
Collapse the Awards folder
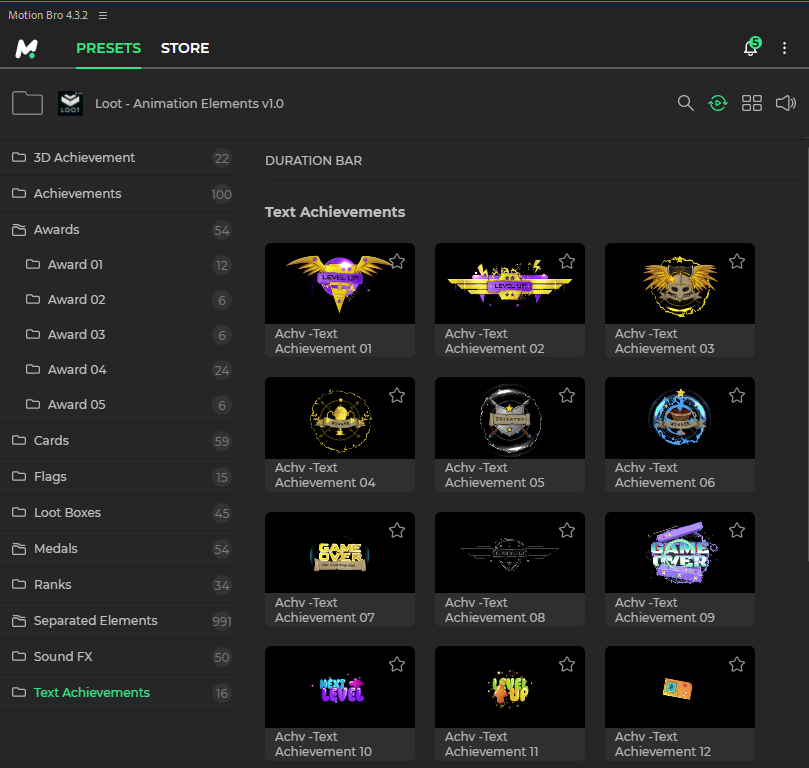click(118, 230)
